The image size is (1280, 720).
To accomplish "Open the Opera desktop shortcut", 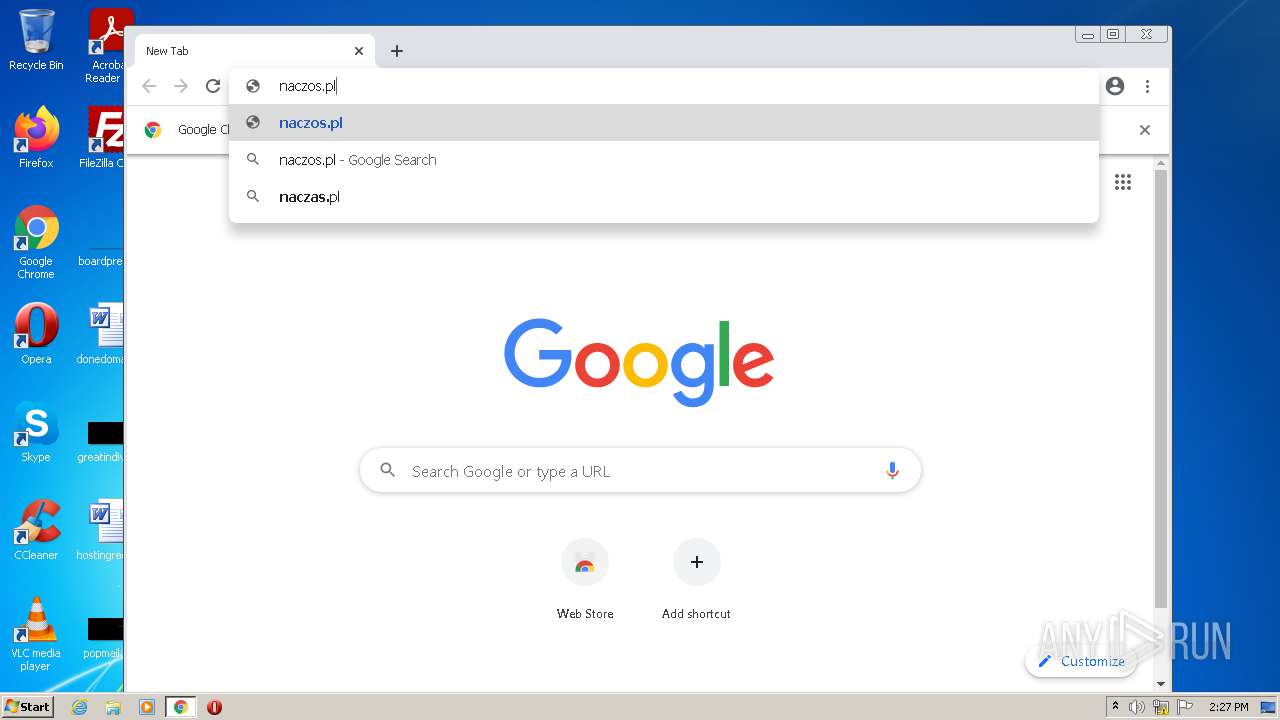I will pyautogui.click(x=36, y=334).
